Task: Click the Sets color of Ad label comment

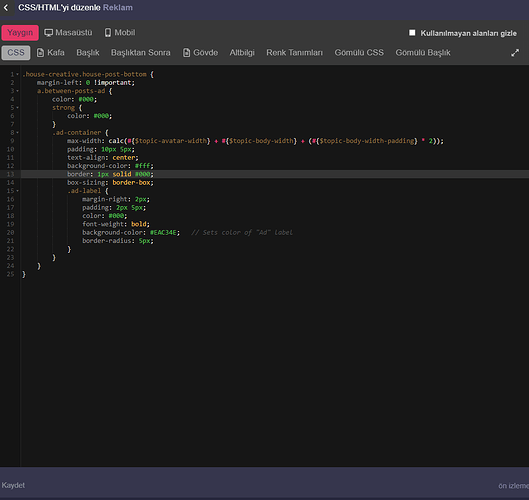Action: pos(242,232)
